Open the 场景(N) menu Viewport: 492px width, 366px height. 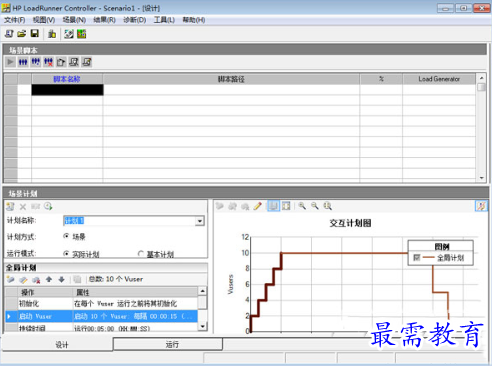pos(74,20)
